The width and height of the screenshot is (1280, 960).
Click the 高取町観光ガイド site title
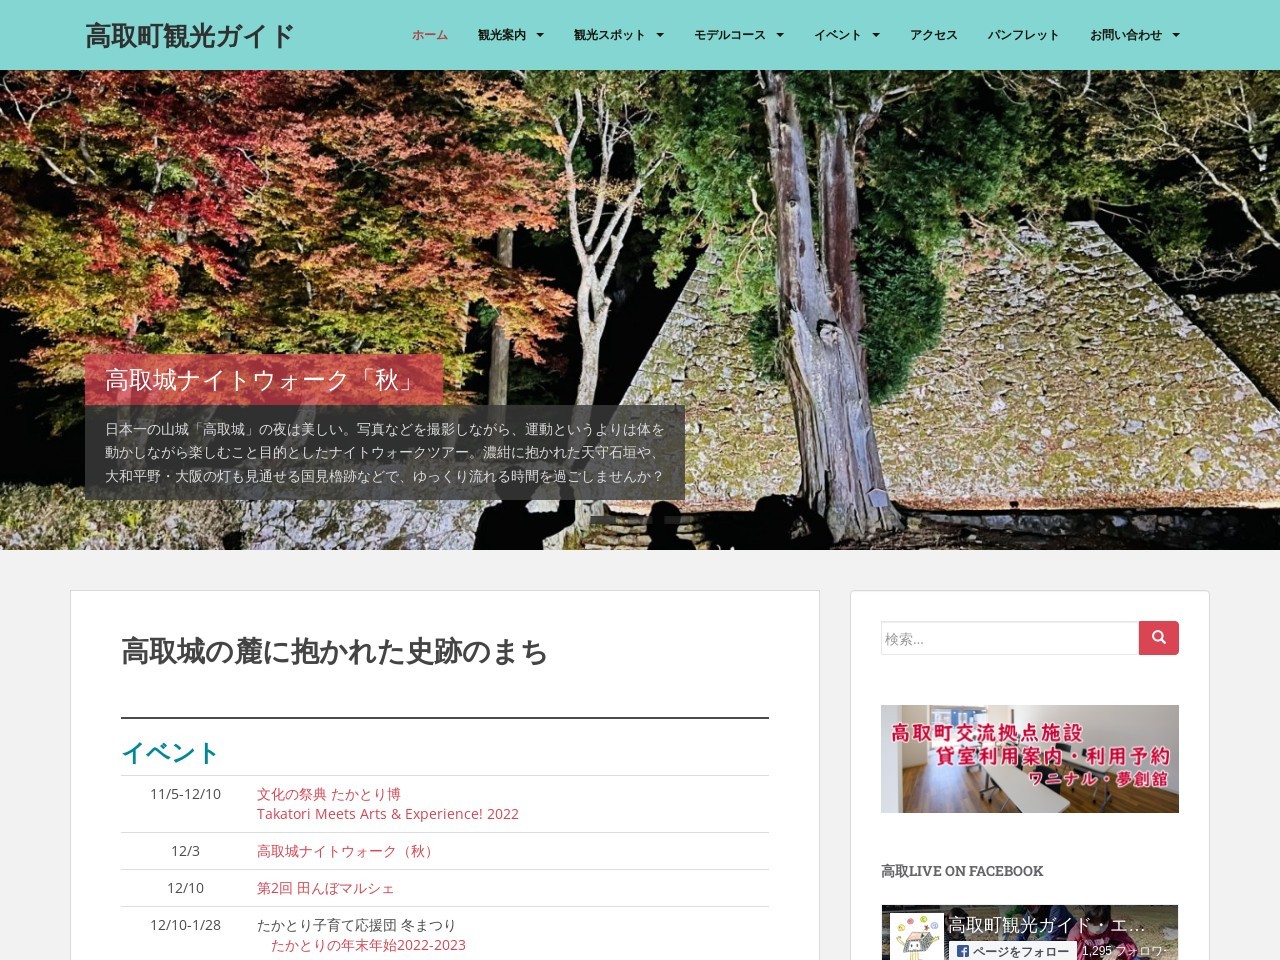[189, 36]
